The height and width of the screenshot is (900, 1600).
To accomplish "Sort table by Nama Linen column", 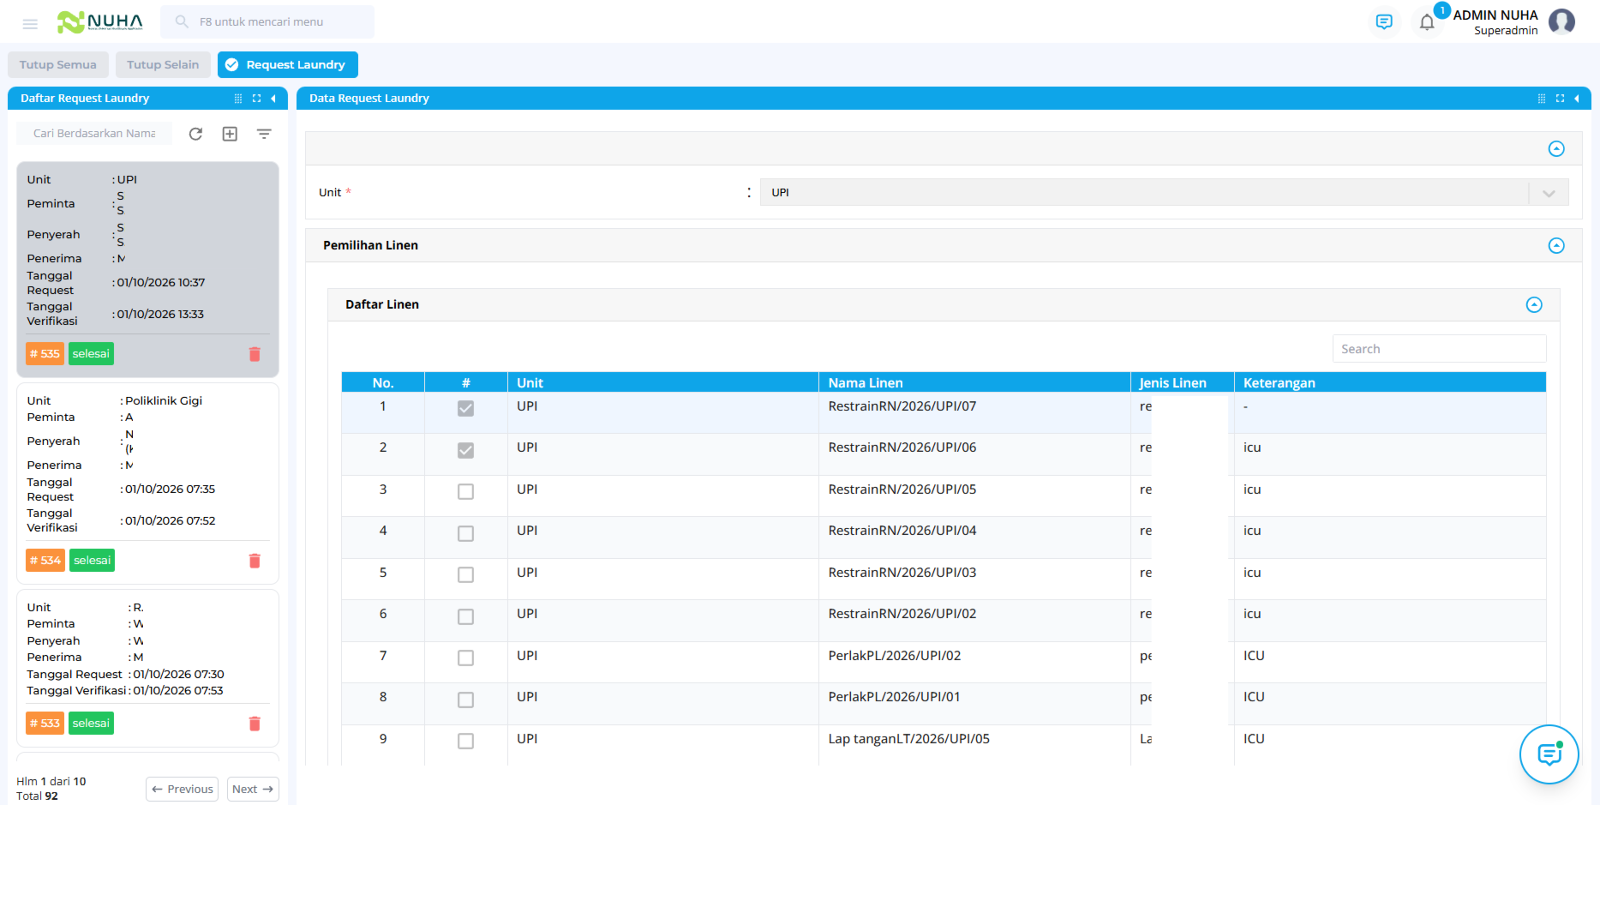I will 974,382.
